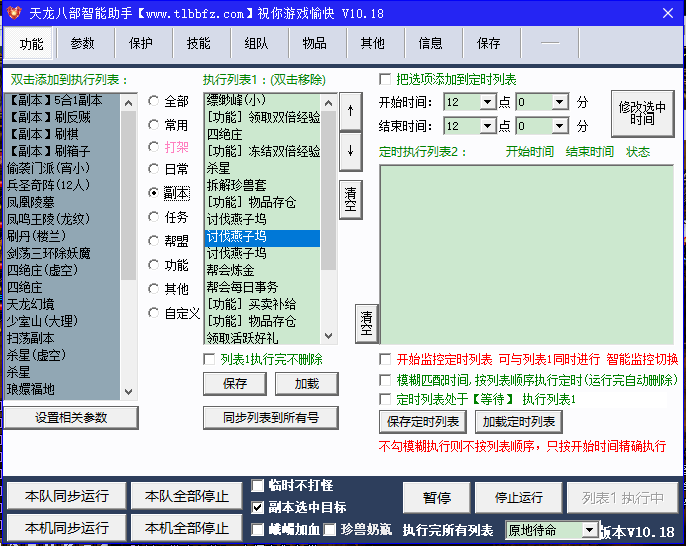Click 设置相关参数 button
This screenshot has height=546, width=686.
coord(71,417)
